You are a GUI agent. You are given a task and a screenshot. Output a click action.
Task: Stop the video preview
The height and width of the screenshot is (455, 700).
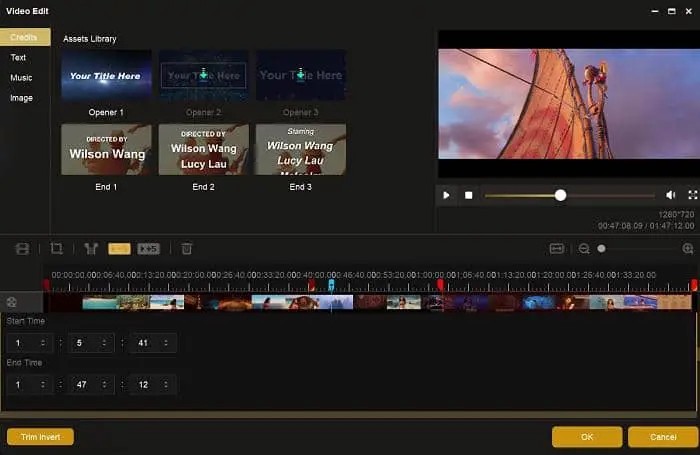click(x=469, y=195)
